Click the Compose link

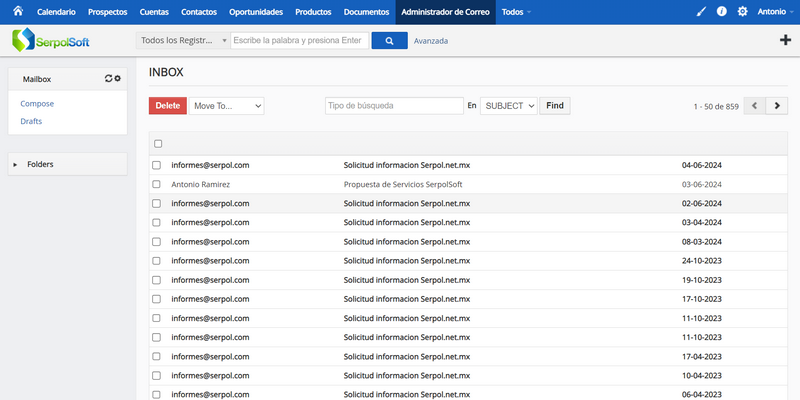click(x=37, y=104)
